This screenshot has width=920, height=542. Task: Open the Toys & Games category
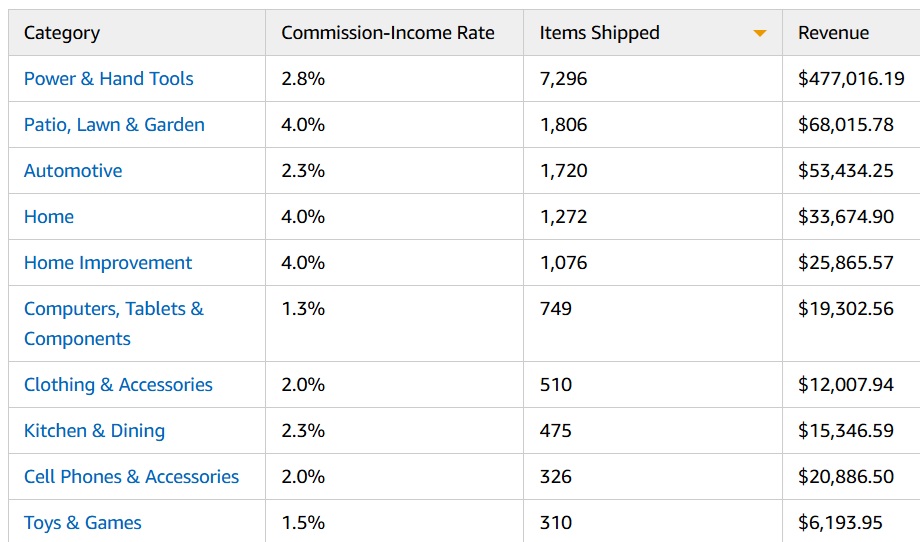point(83,523)
